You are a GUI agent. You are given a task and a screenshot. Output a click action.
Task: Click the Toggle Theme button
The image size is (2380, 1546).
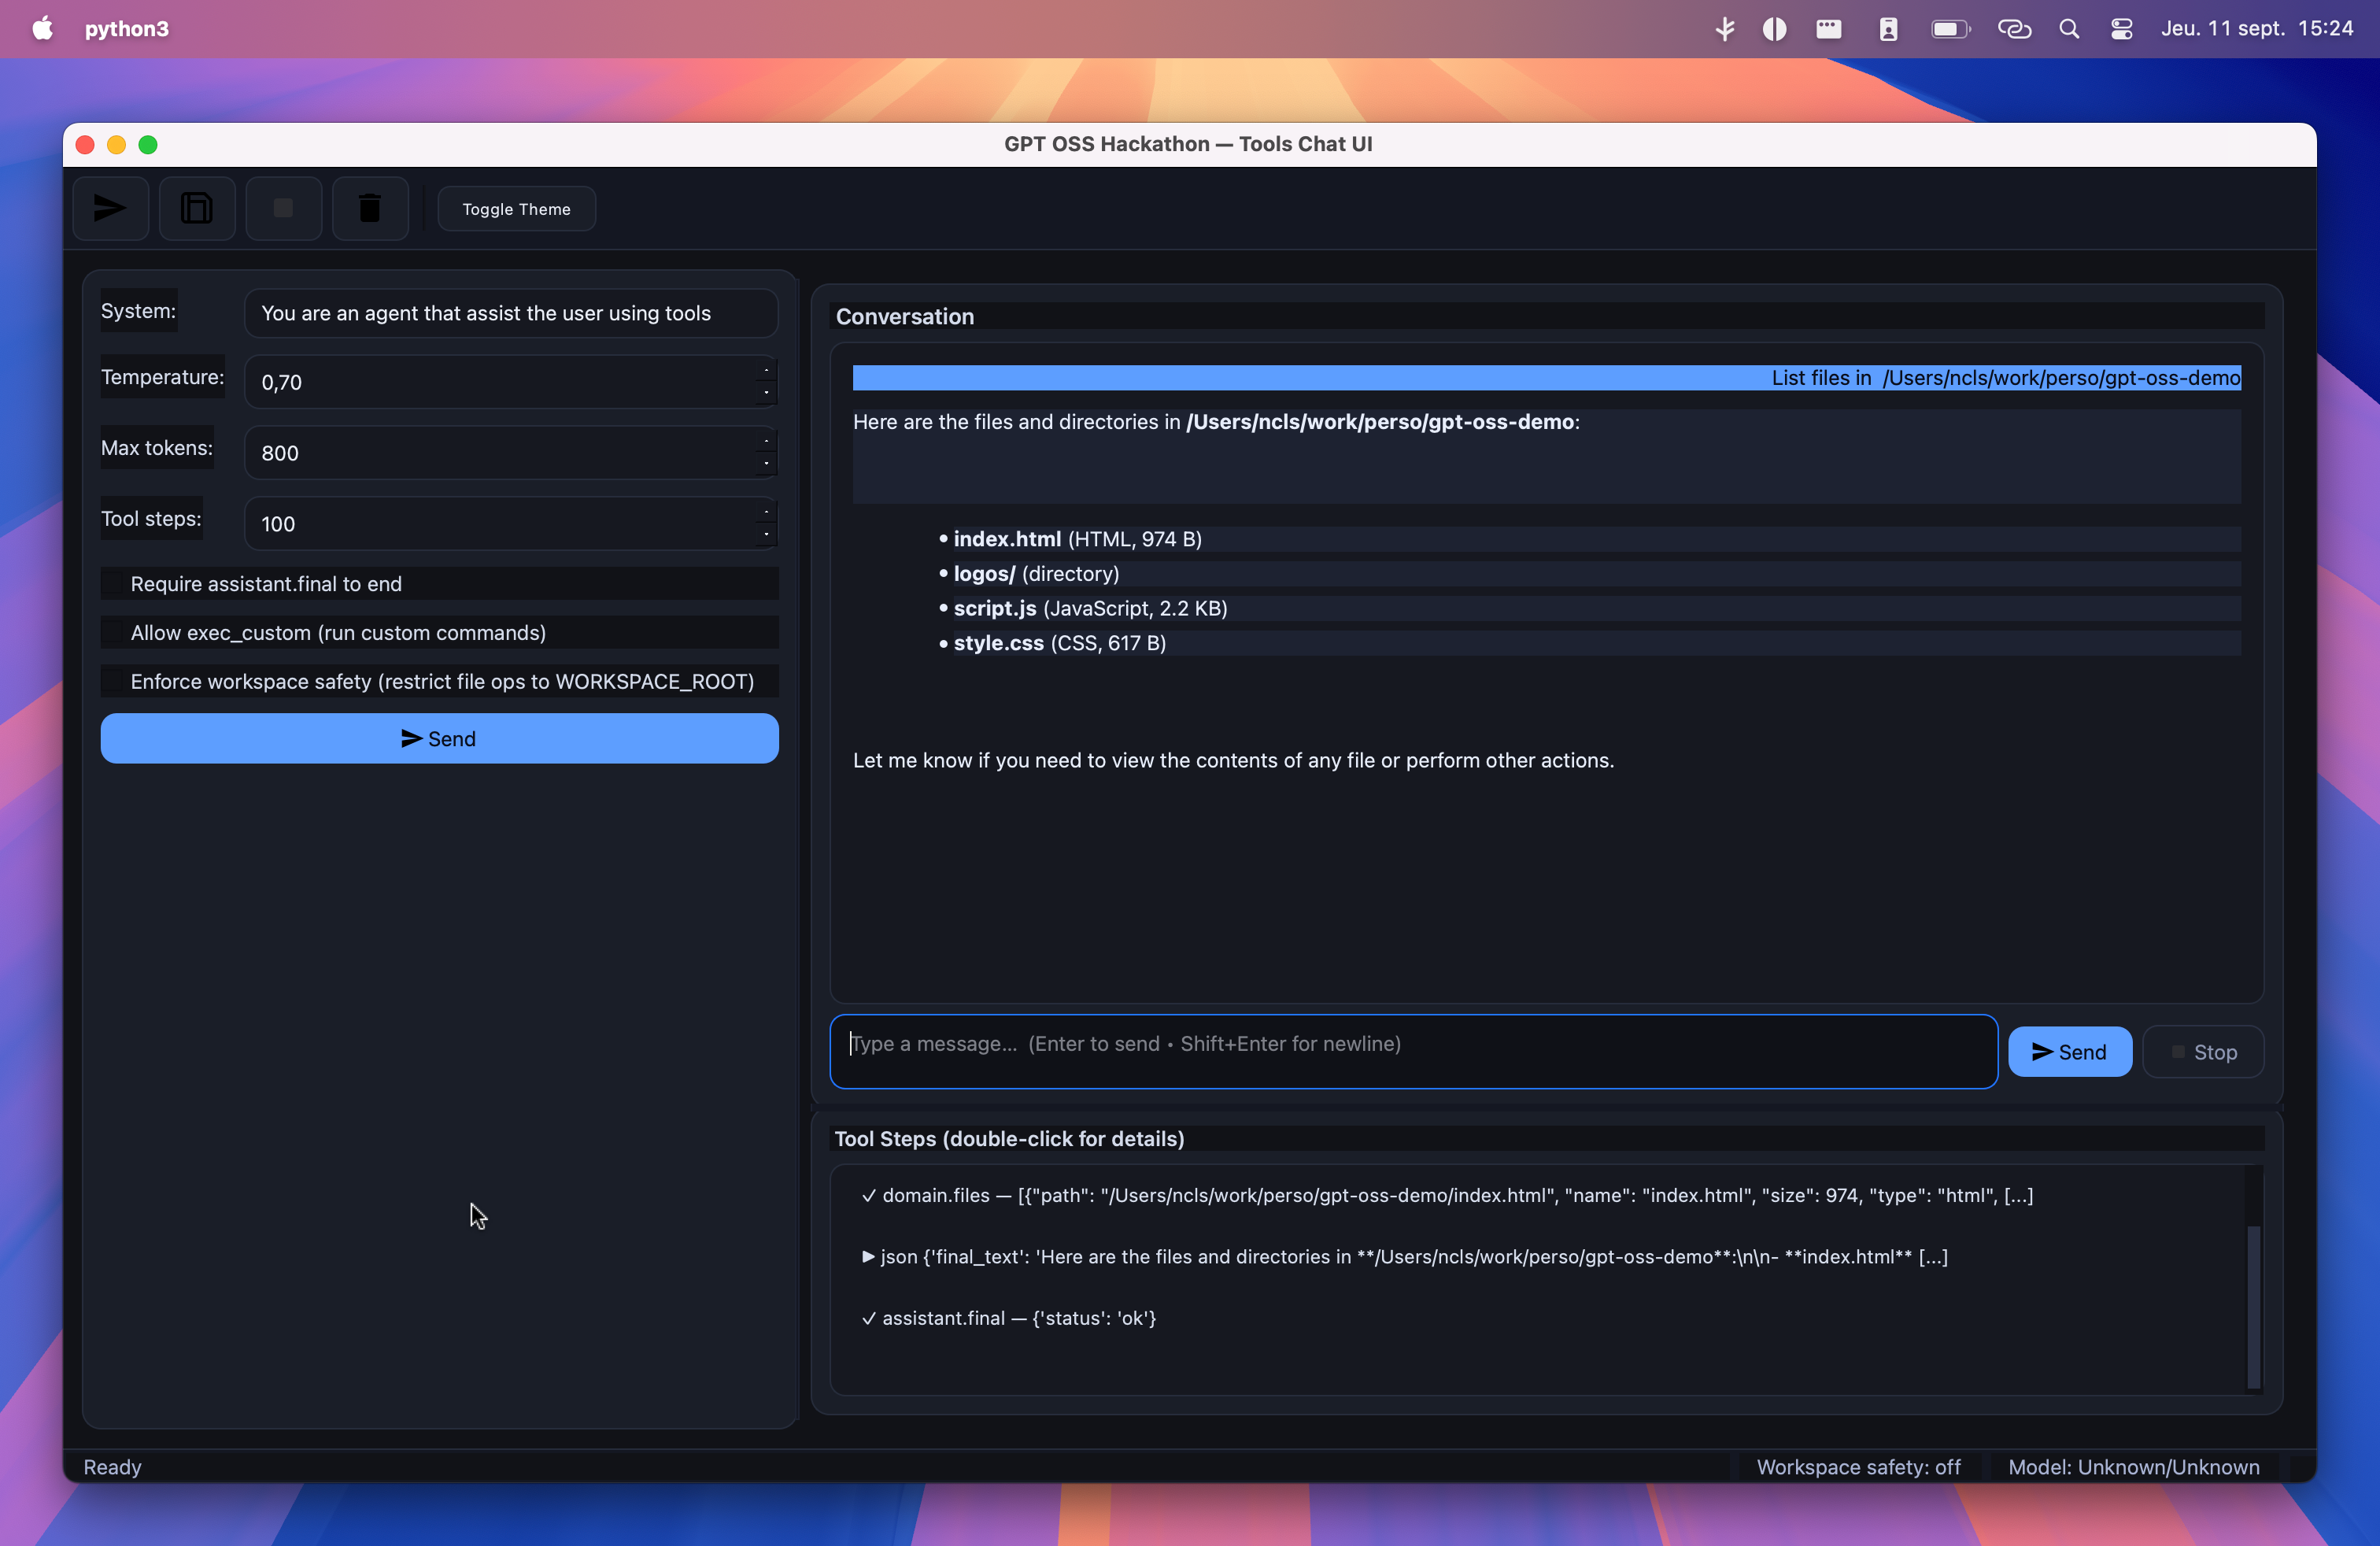coord(516,208)
